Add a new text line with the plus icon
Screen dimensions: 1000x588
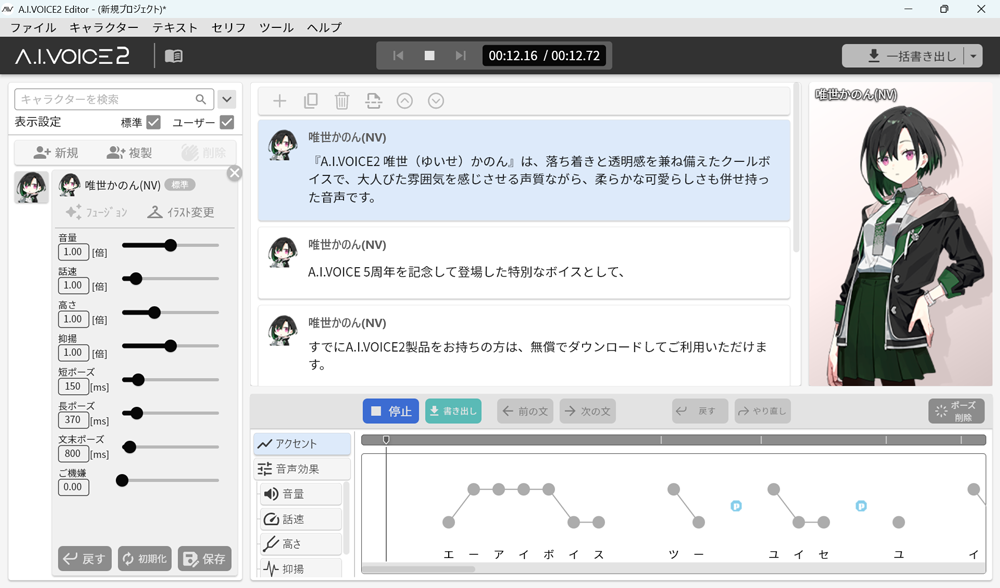click(279, 100)
